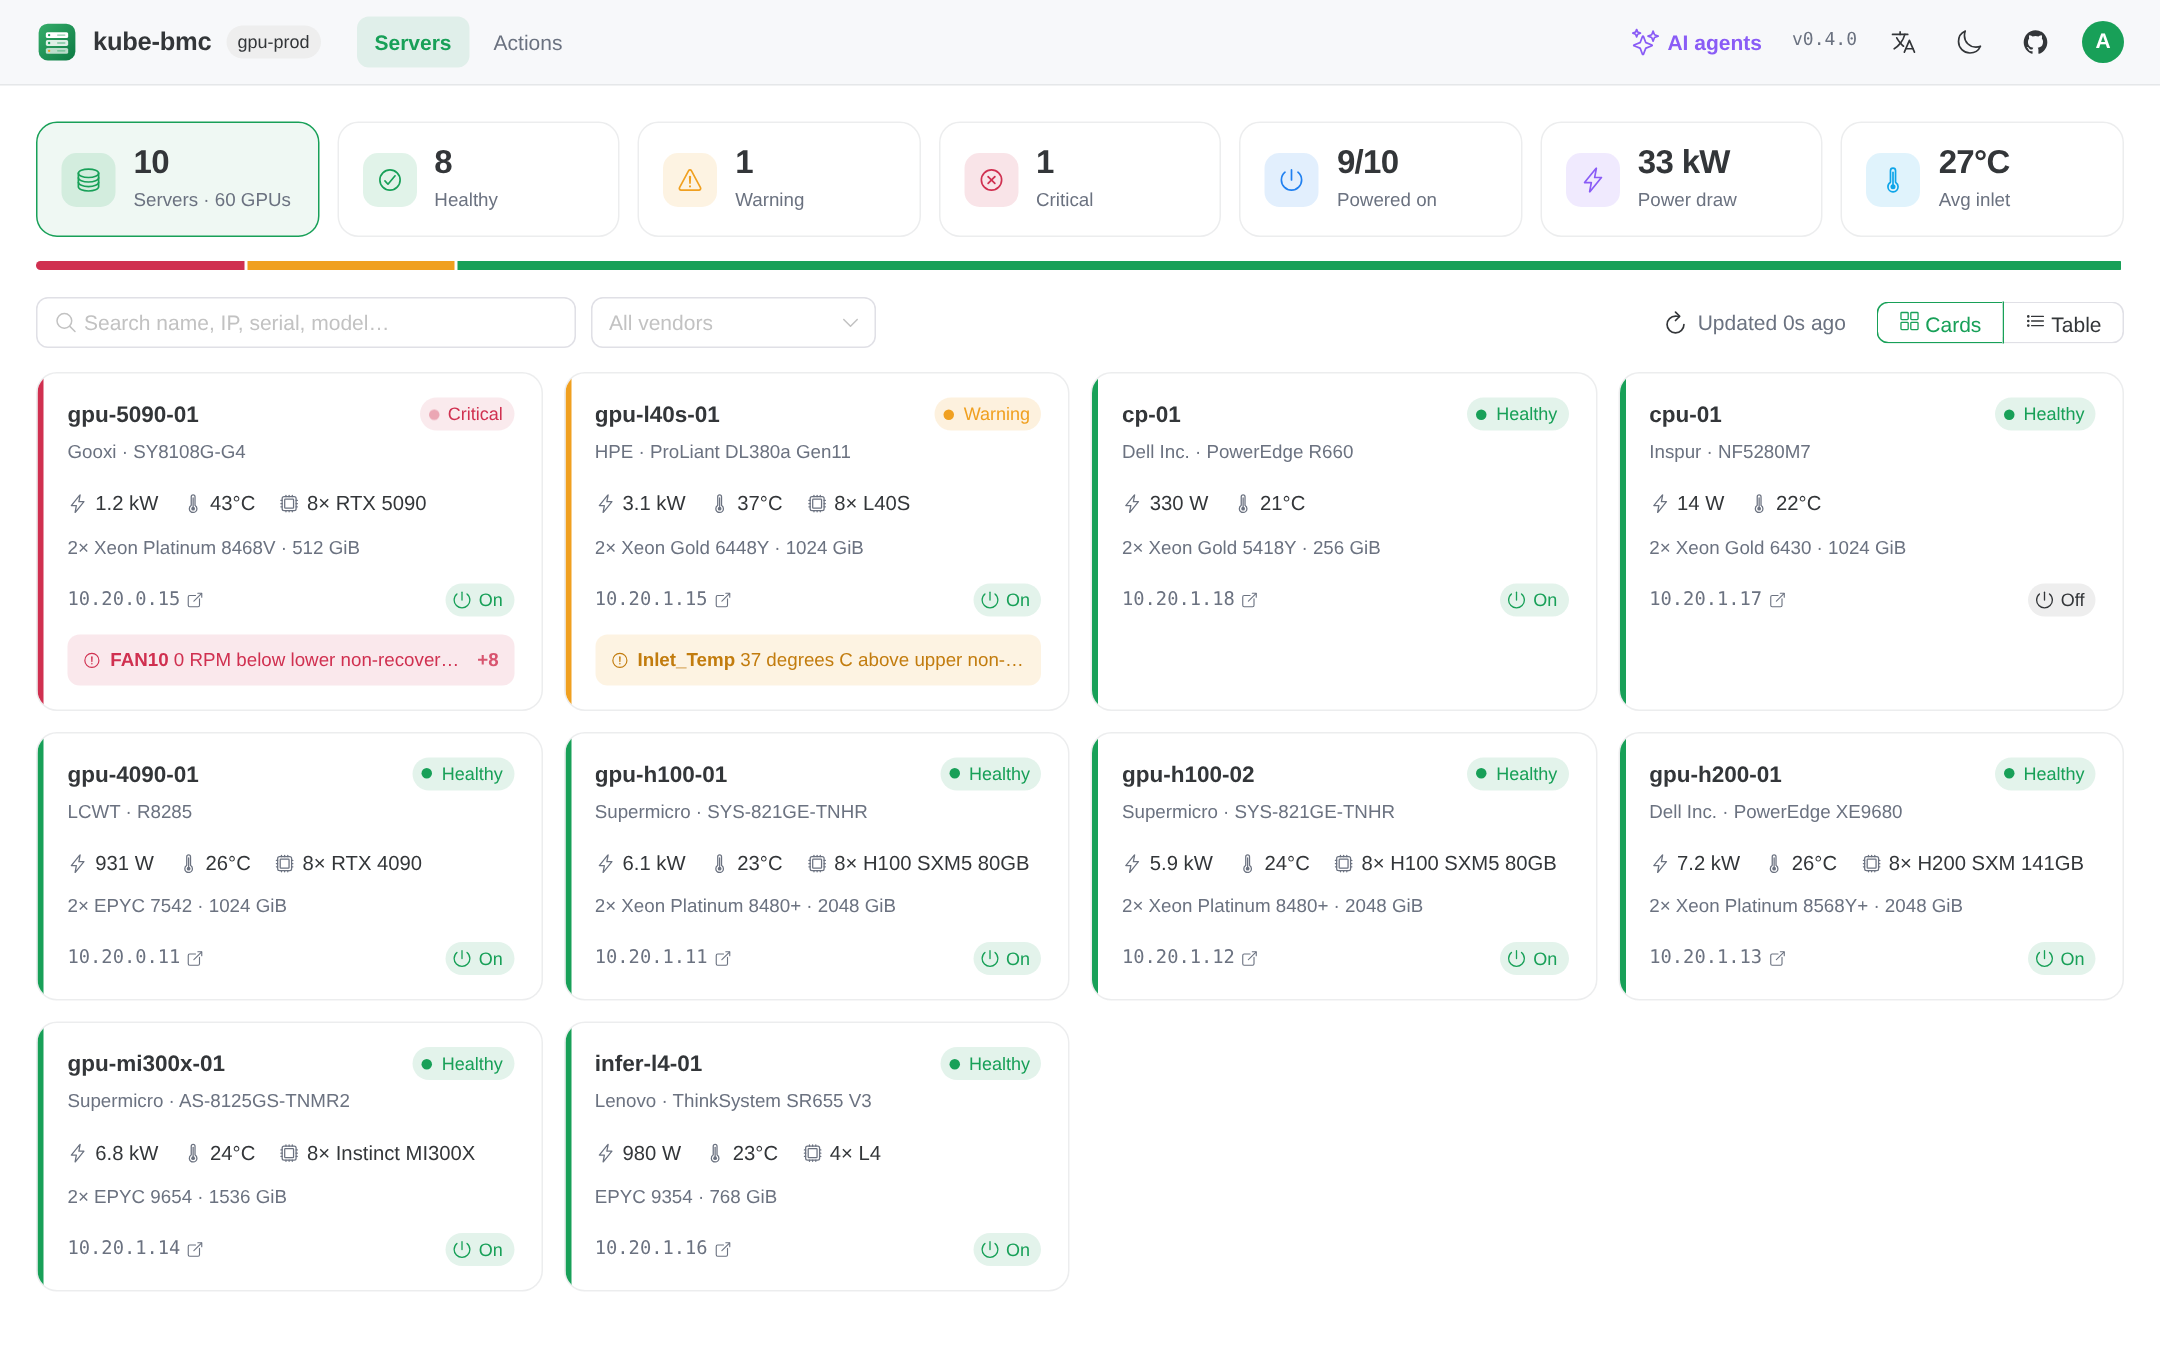Open the language translation switcher
The image size is (2160, 1350).
coord(1903,42)
